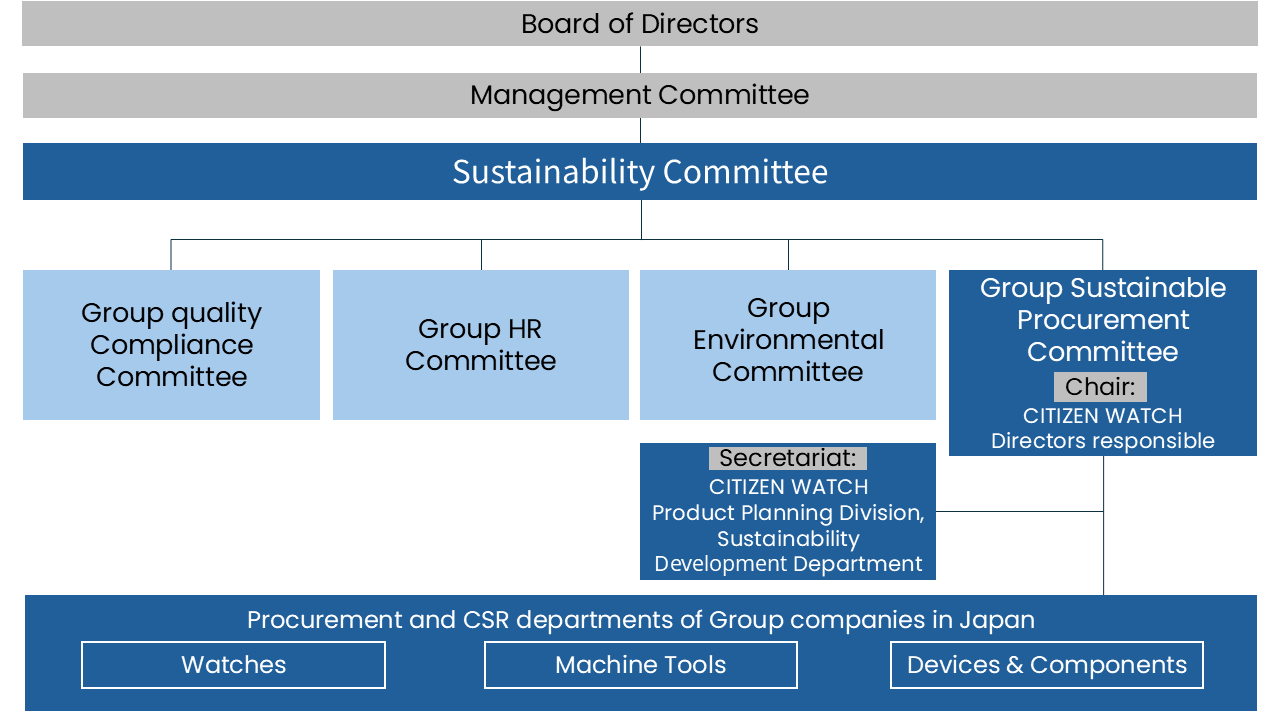Click CITIZEN WATCH text in Secretariat box
The width and height of the screenshot is (1280, 720).
(788, 487)
